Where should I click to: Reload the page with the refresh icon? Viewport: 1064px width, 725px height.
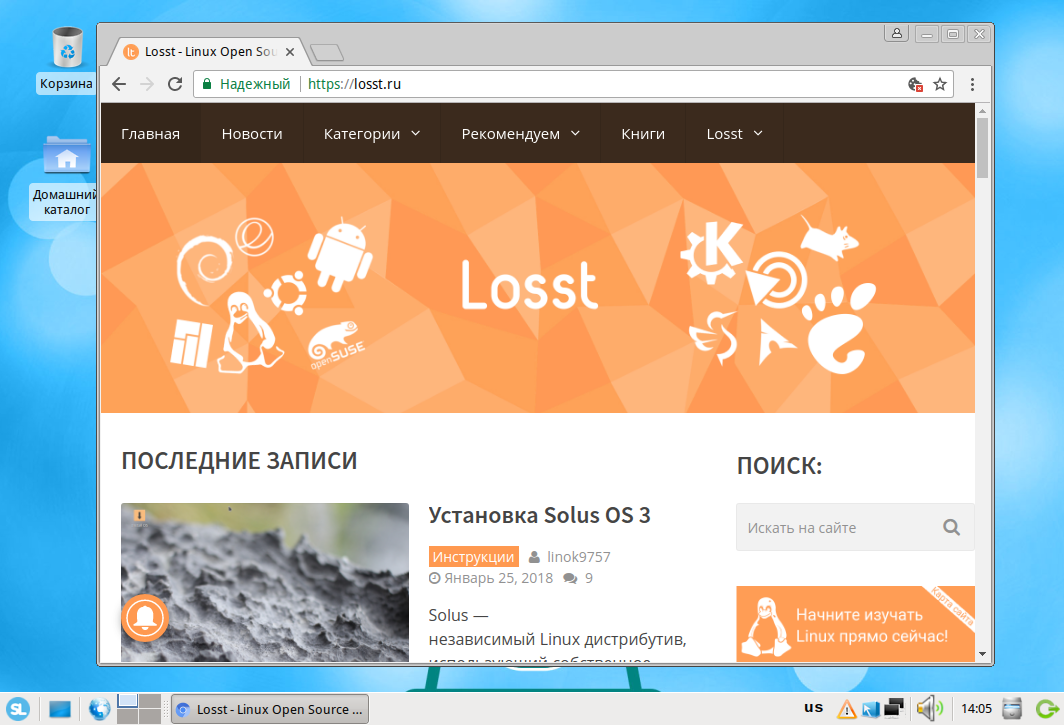coord(175,84)
